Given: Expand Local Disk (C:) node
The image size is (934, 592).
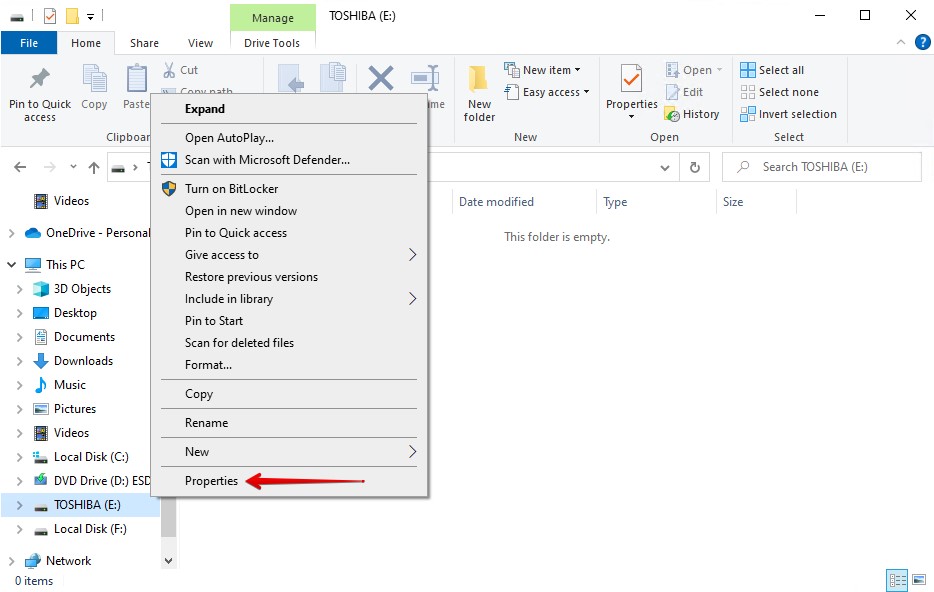Looking at the screenshot, I should tap(20, 457).
